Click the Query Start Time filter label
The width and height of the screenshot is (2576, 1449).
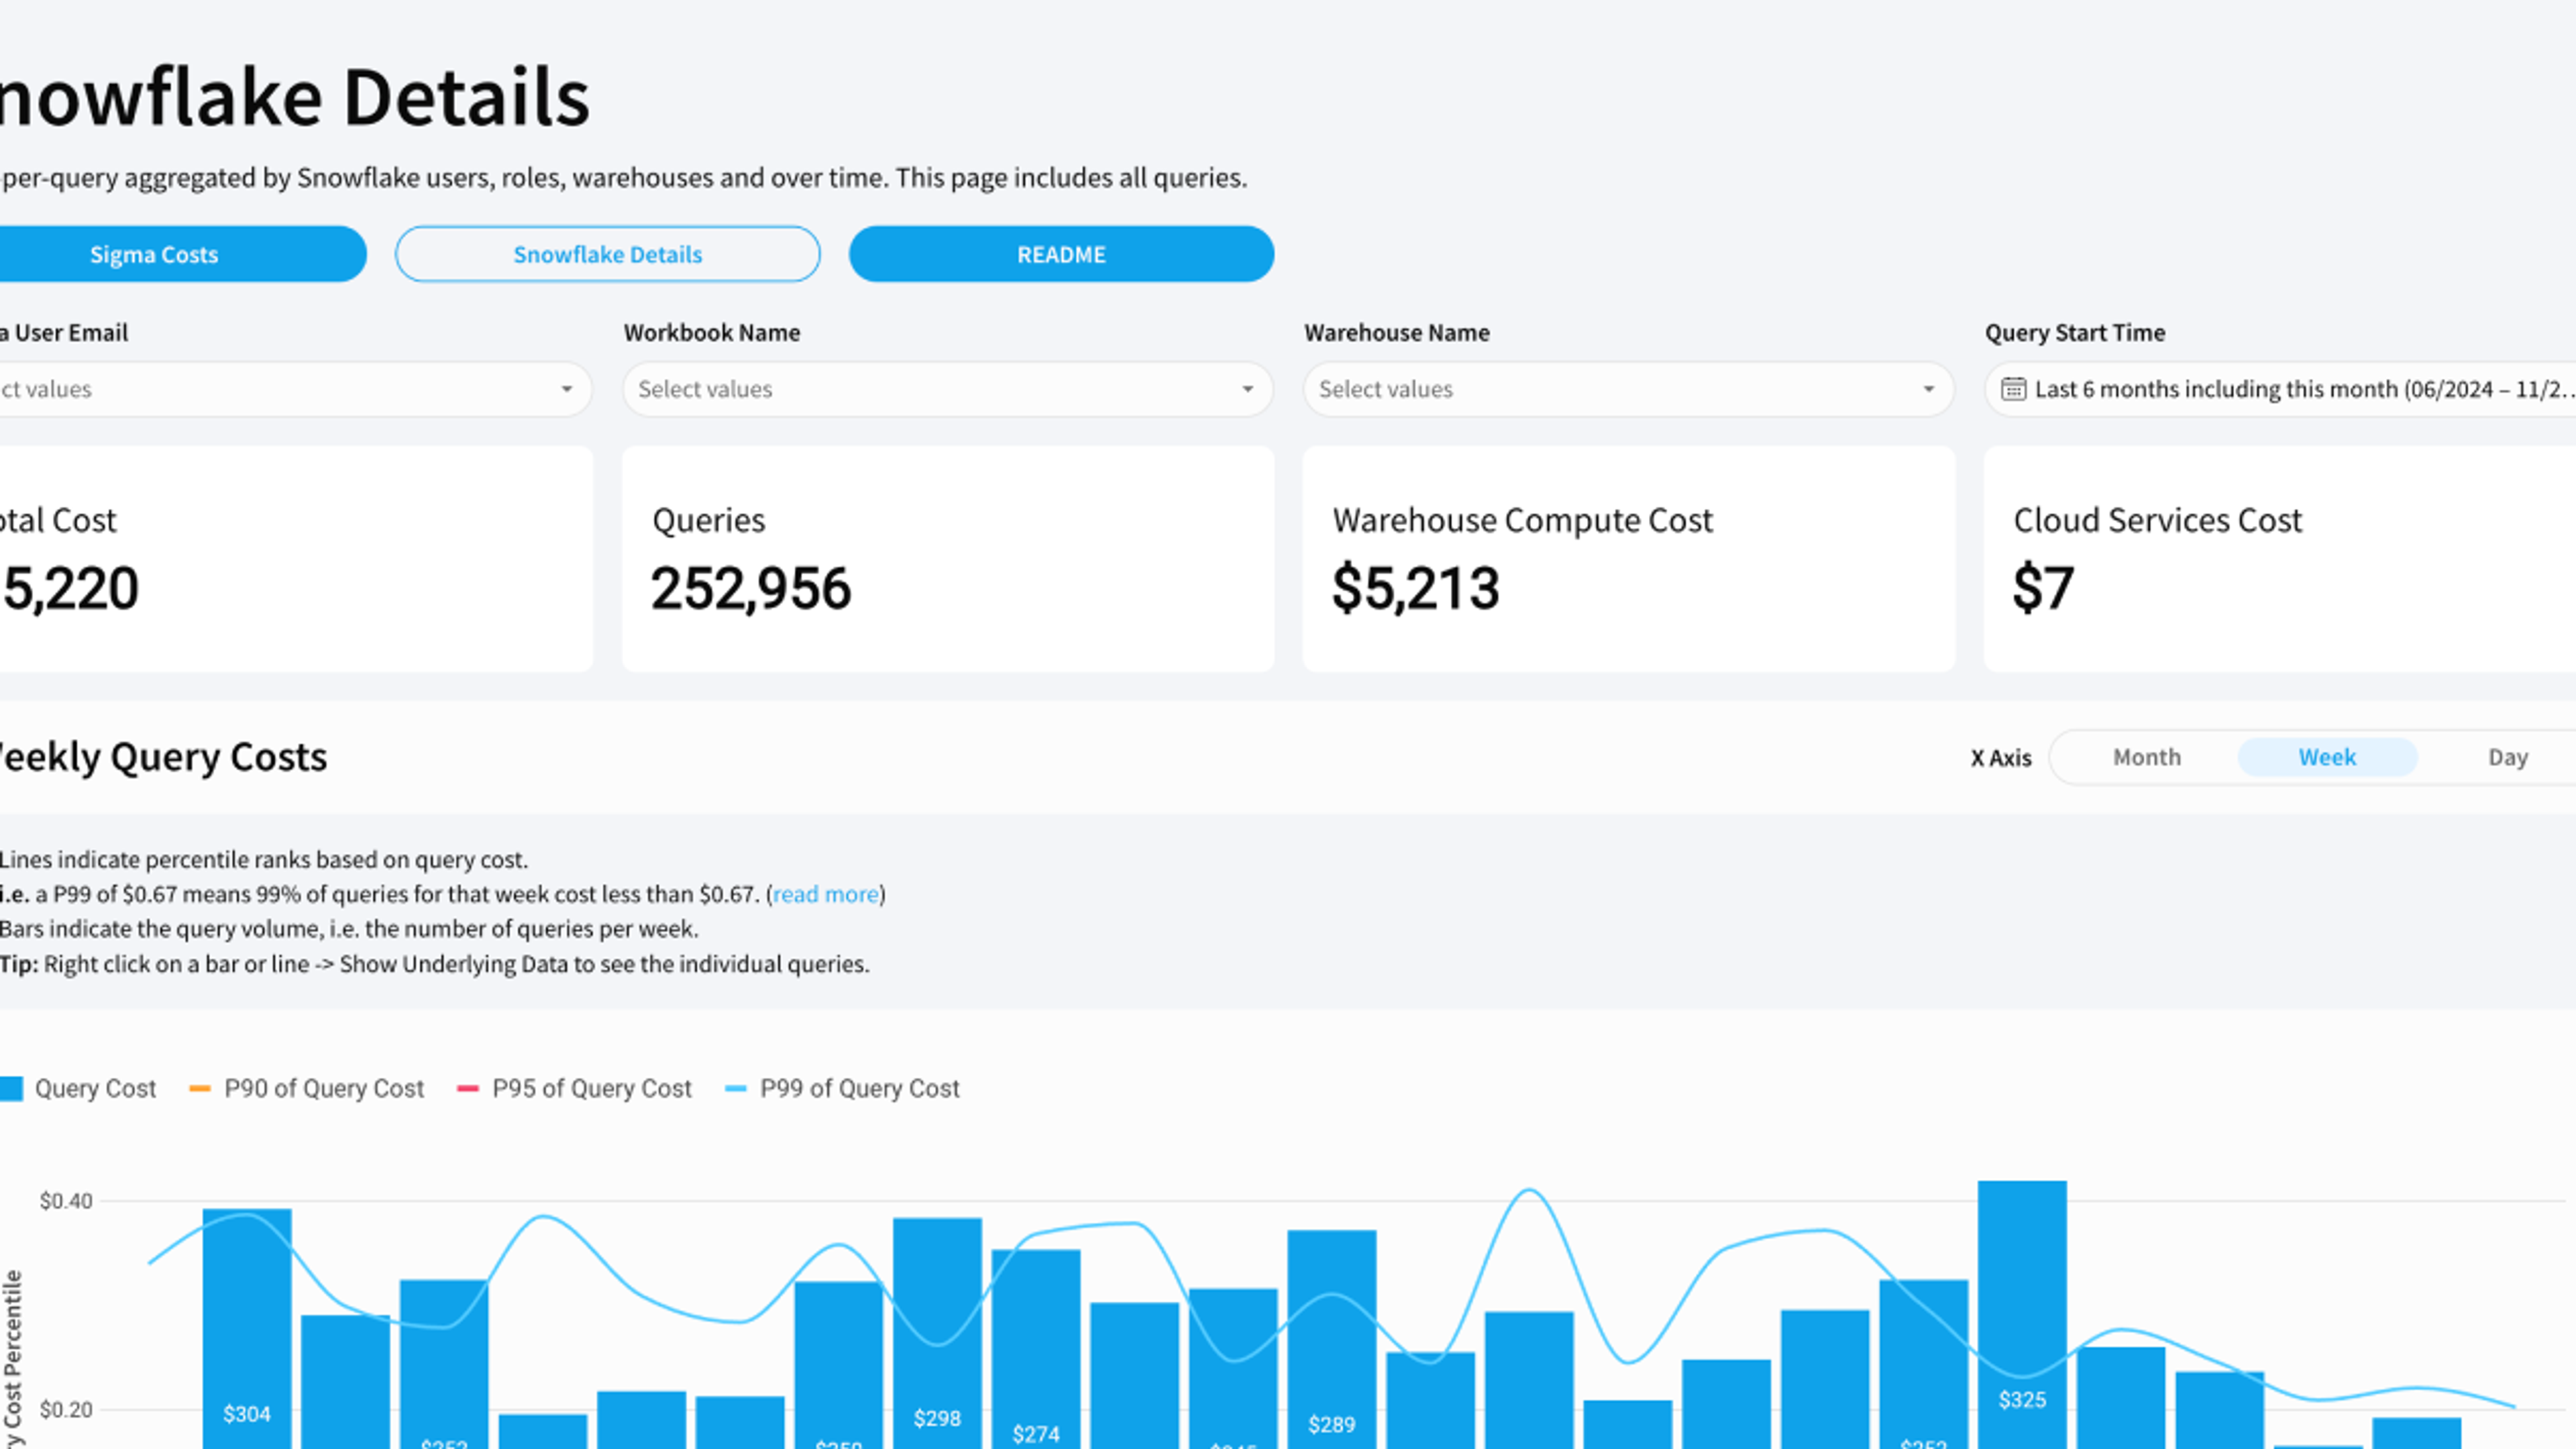[x=2075, y=332]
